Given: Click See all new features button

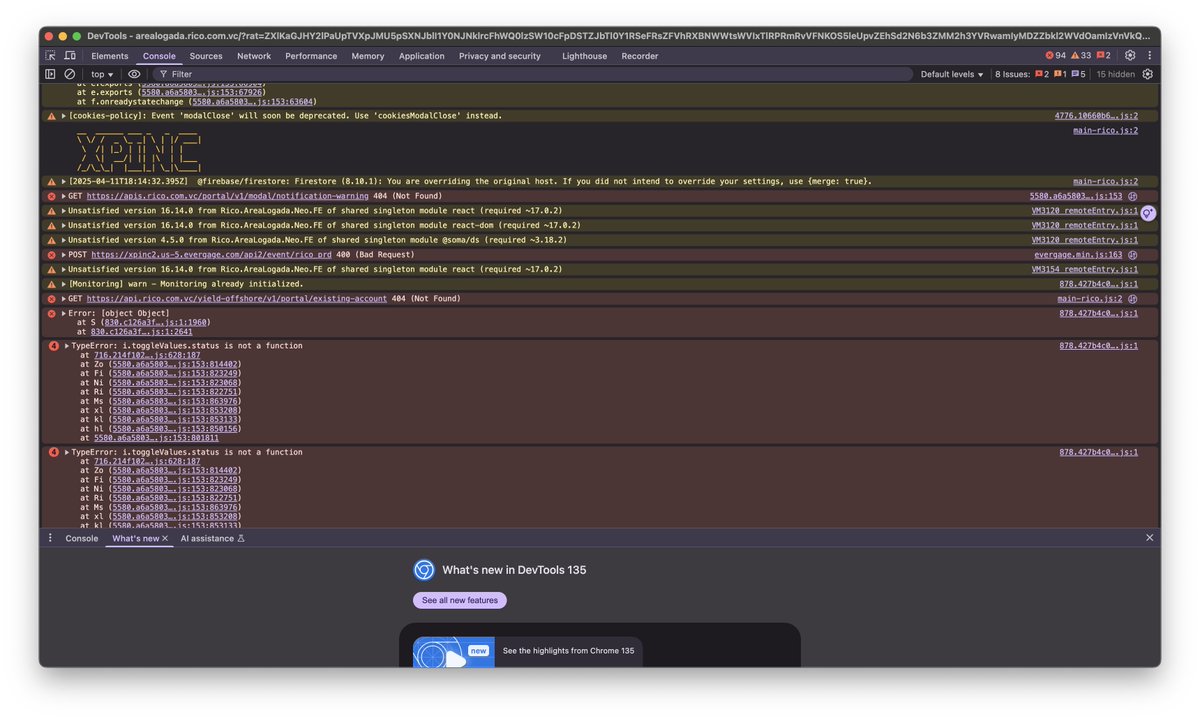Looking at the screenshot, I should tap(460, 600).
